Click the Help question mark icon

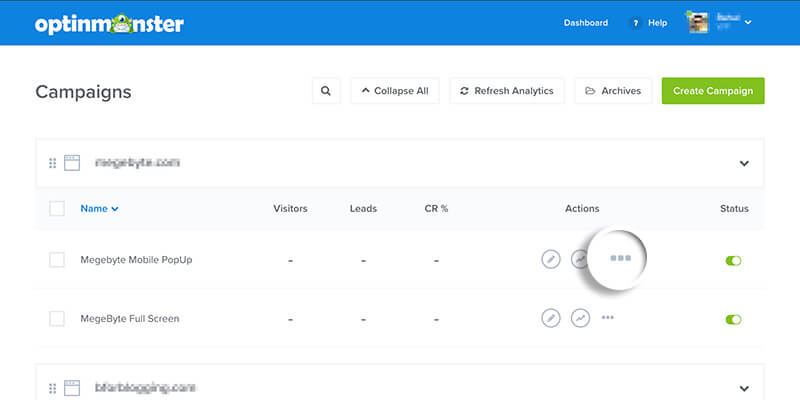[x=635, y=23]
